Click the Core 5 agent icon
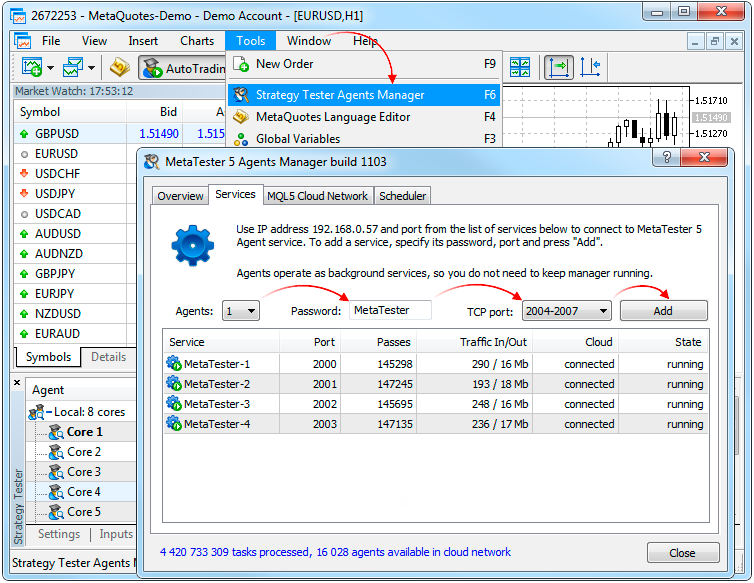The image size is (754, 583). tap(56, 512)
